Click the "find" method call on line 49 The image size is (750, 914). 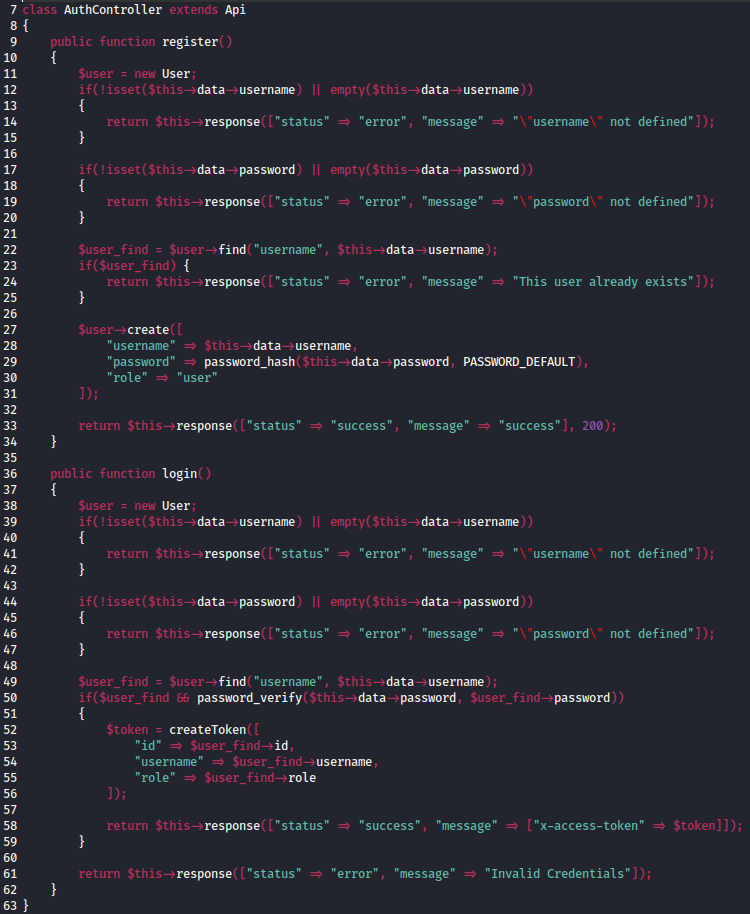pyautogui.click(x=232, y=681)
